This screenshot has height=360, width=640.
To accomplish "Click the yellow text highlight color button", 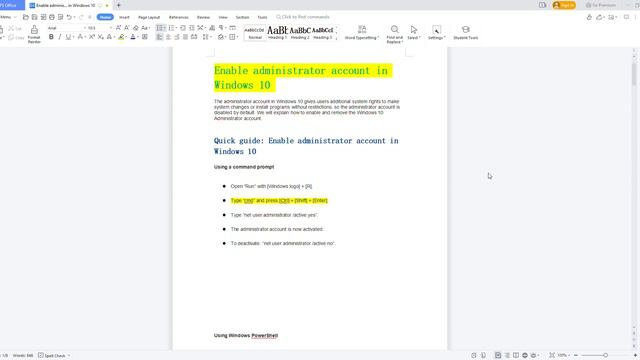I will (x=121, y=37).
